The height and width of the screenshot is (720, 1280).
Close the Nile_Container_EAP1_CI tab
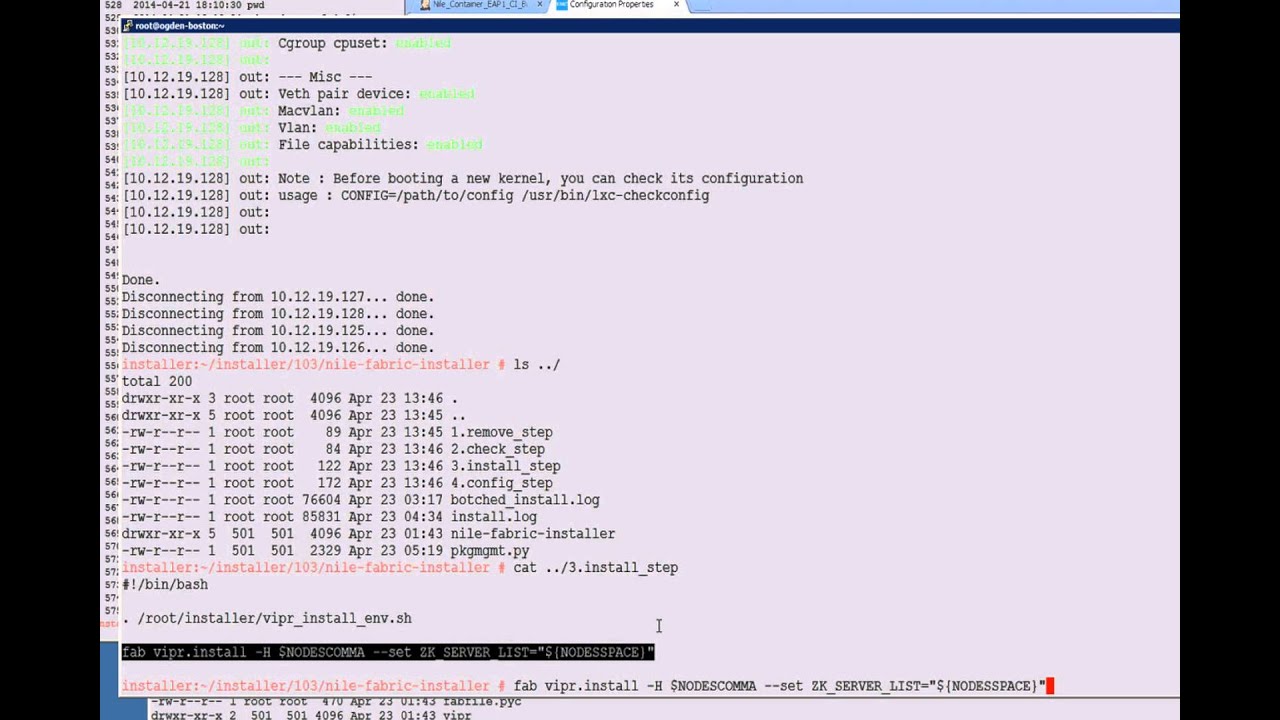(540, 5)
